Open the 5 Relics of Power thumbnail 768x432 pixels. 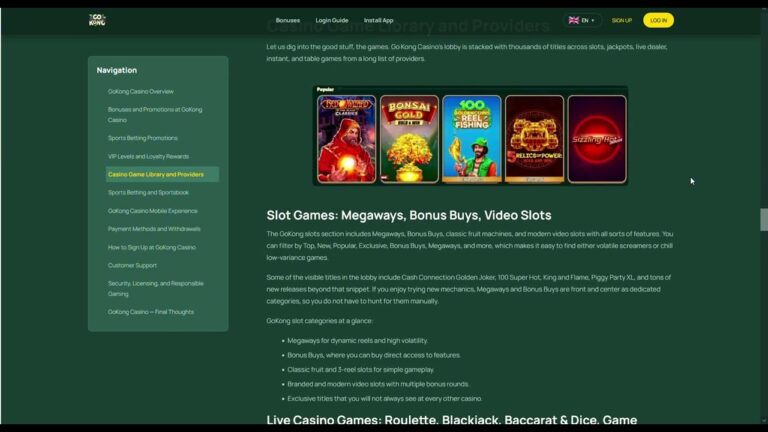pyautogui.click(x=534, y=139)
